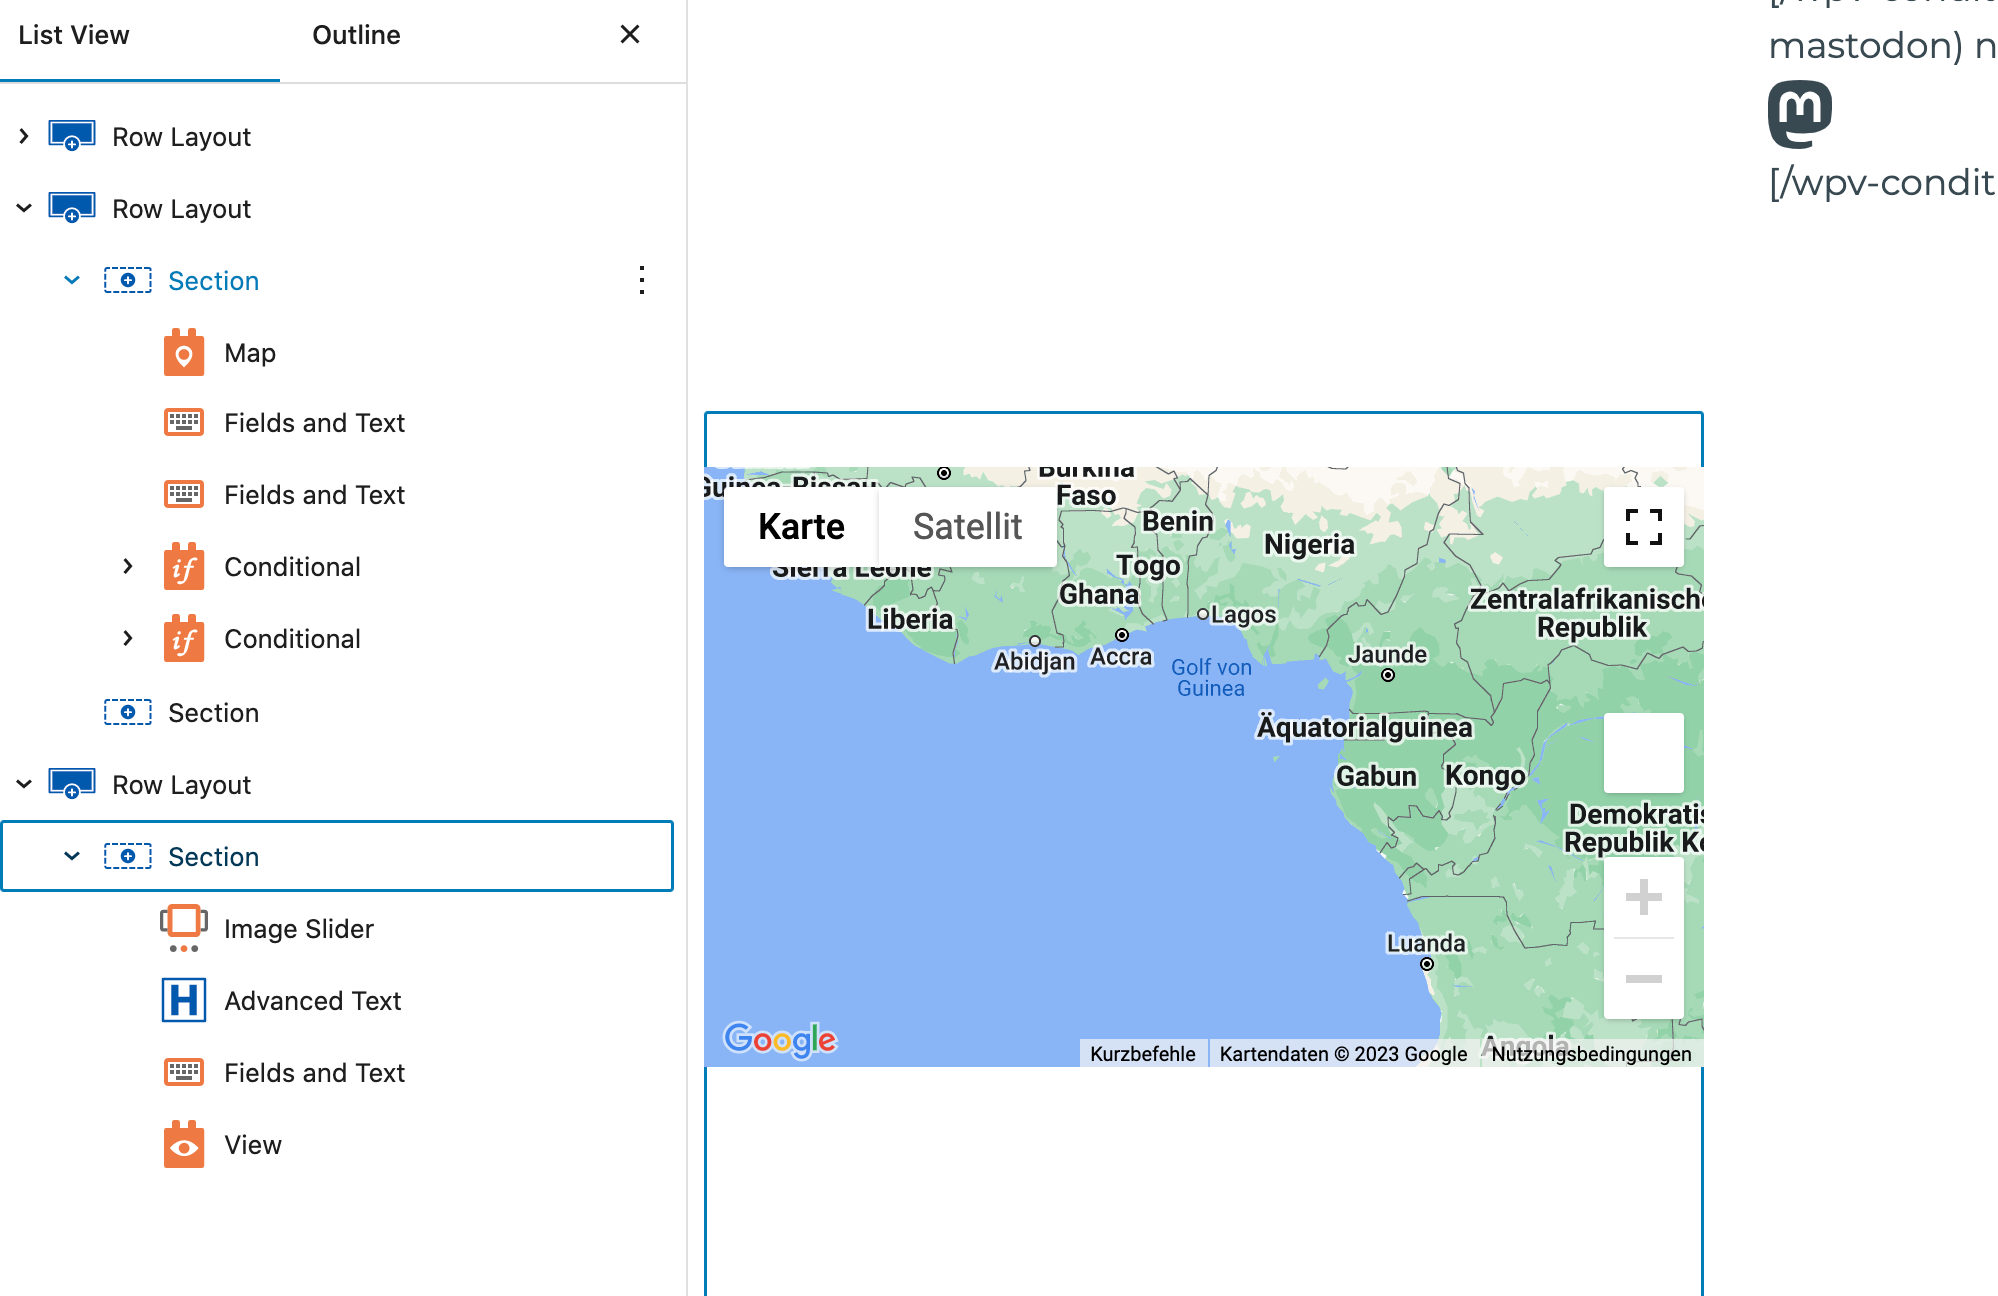This screenshot has width=1998, height=1296.
Task: Toggle fullscreen map view
Action: pos(1644,527)
